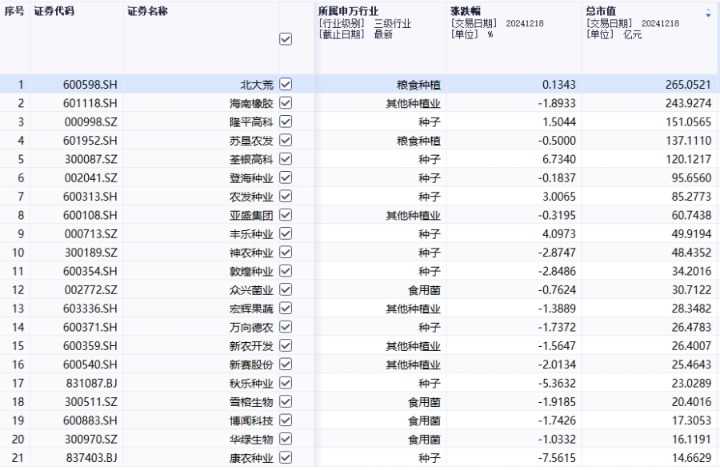Toggle the select-all checkbox in header
Image resolution: width=720 pixels, height=470 pixels.
click(285, 39)
